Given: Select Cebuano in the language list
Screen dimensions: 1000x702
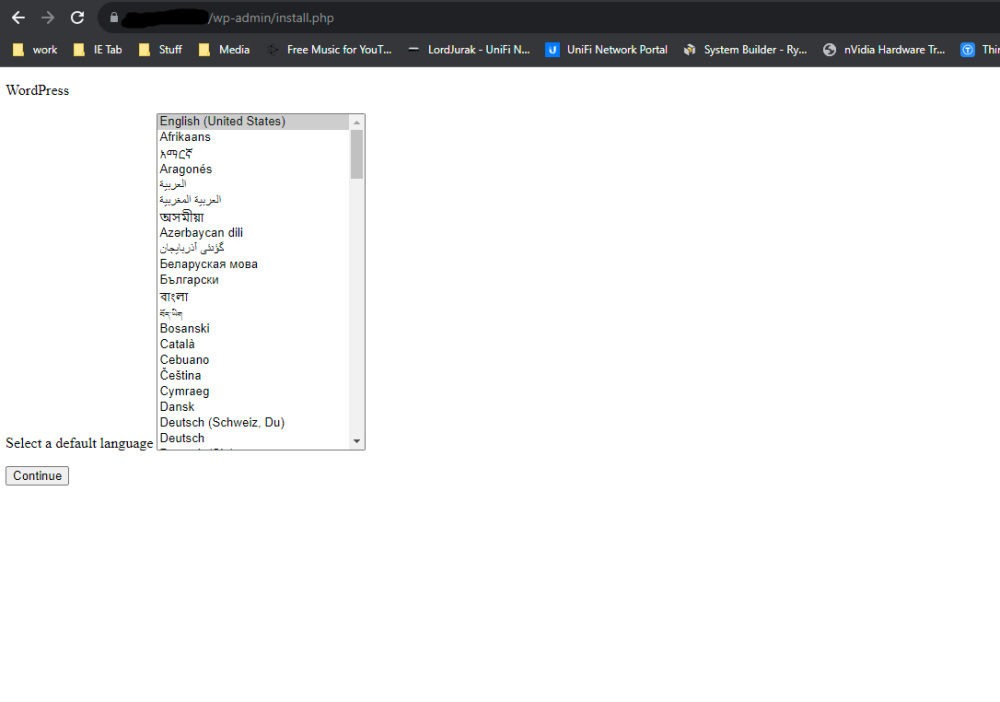Looking at the screenshot, I should click(253, 360).
